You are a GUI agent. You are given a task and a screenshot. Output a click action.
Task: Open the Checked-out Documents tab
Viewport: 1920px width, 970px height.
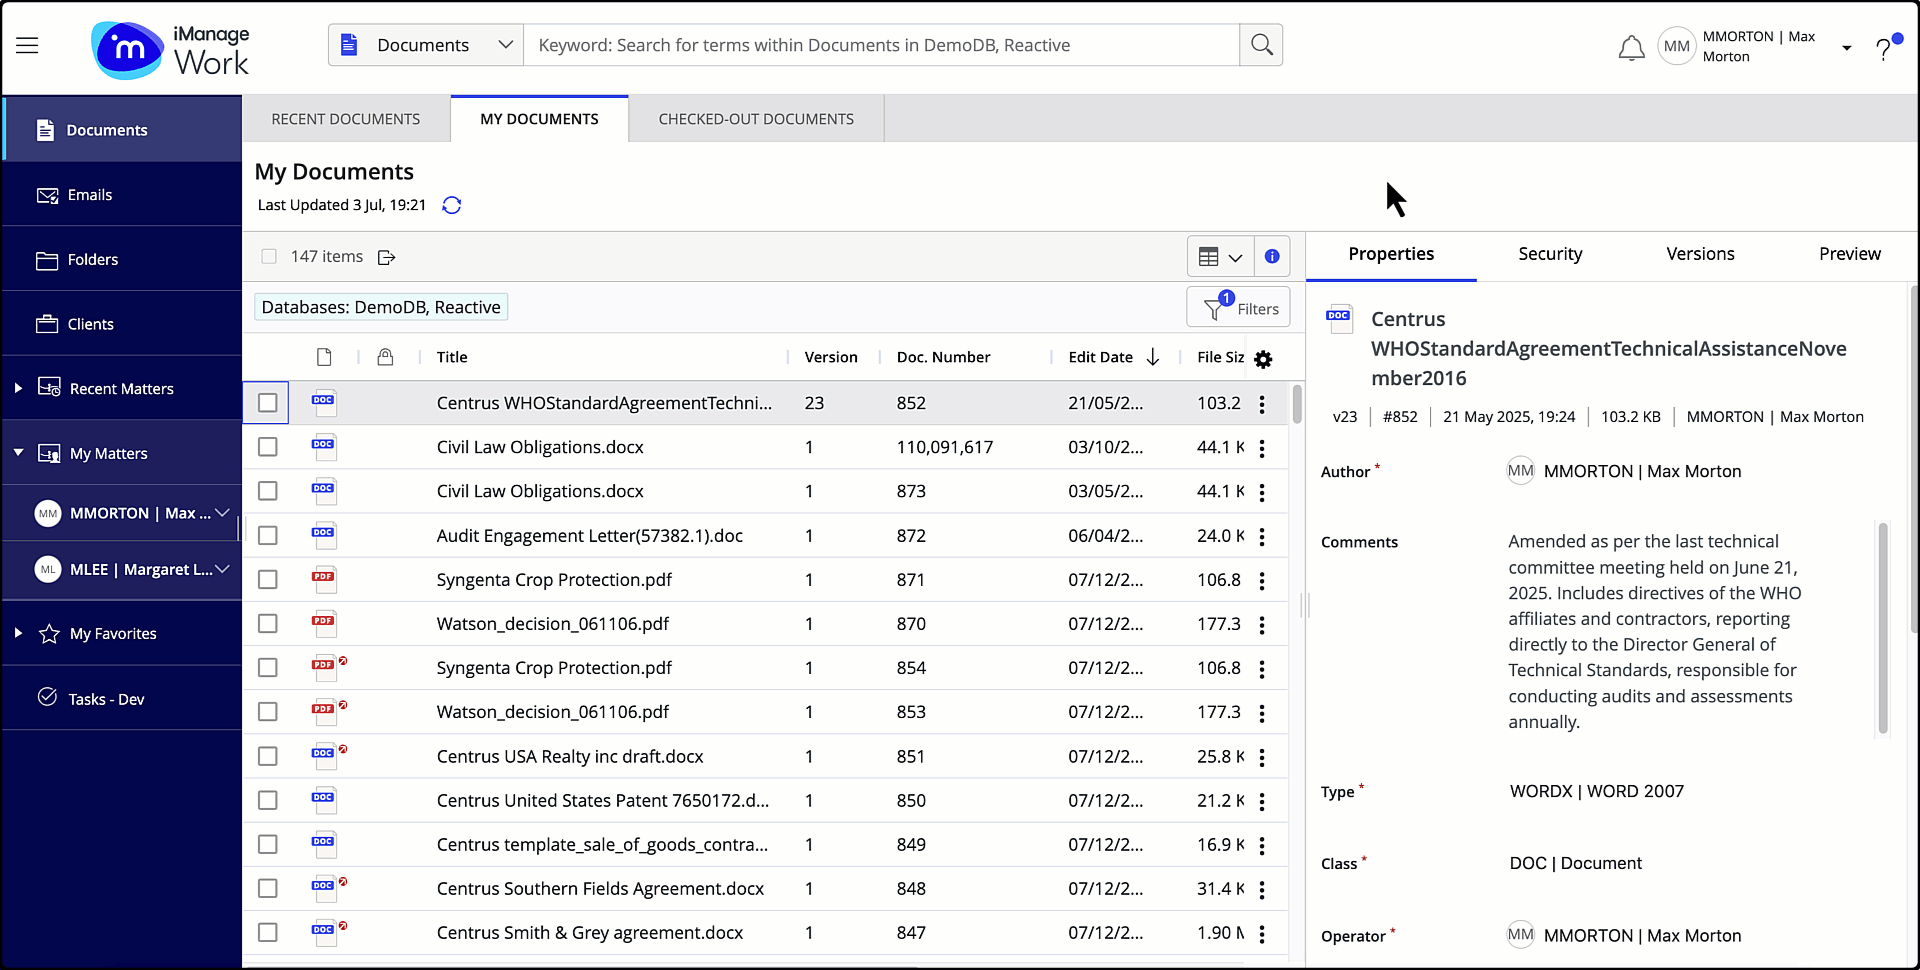tap(755, 118)
